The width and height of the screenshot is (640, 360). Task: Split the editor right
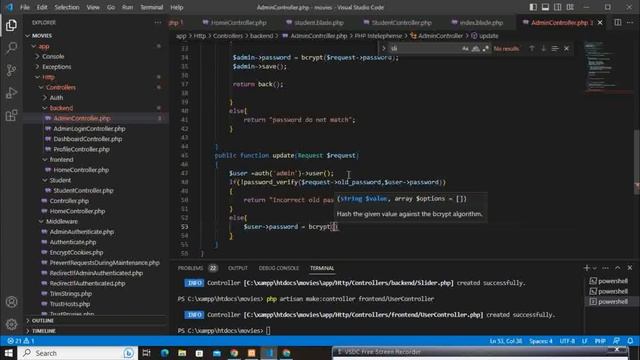[x=618, y=22]
